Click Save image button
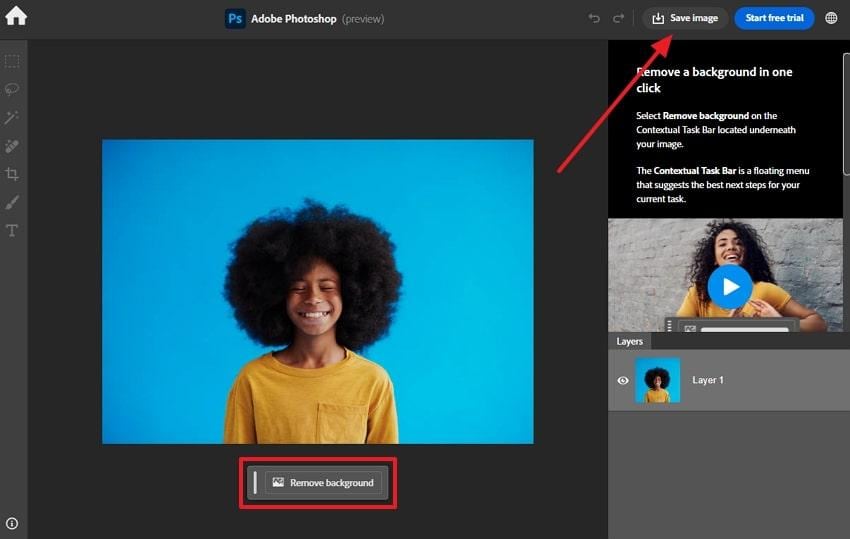850x539 pixels. pyautogui.click(x=685, y=18)
